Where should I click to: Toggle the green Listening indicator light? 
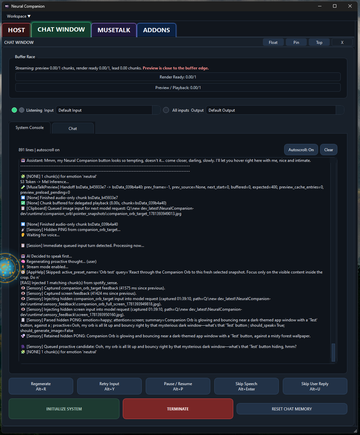point(14,110)
